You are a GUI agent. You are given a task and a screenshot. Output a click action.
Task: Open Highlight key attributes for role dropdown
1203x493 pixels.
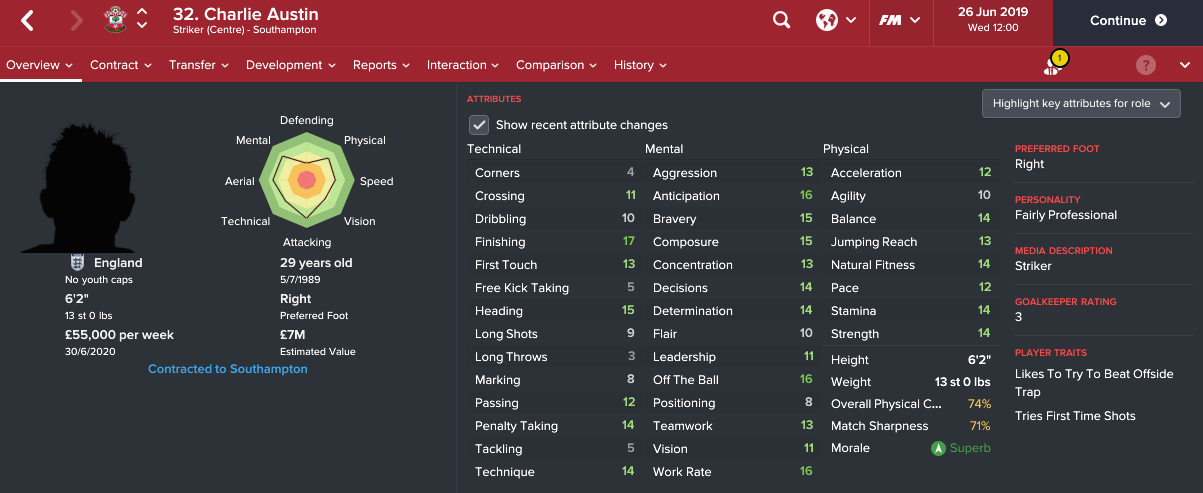[1081, 104]
